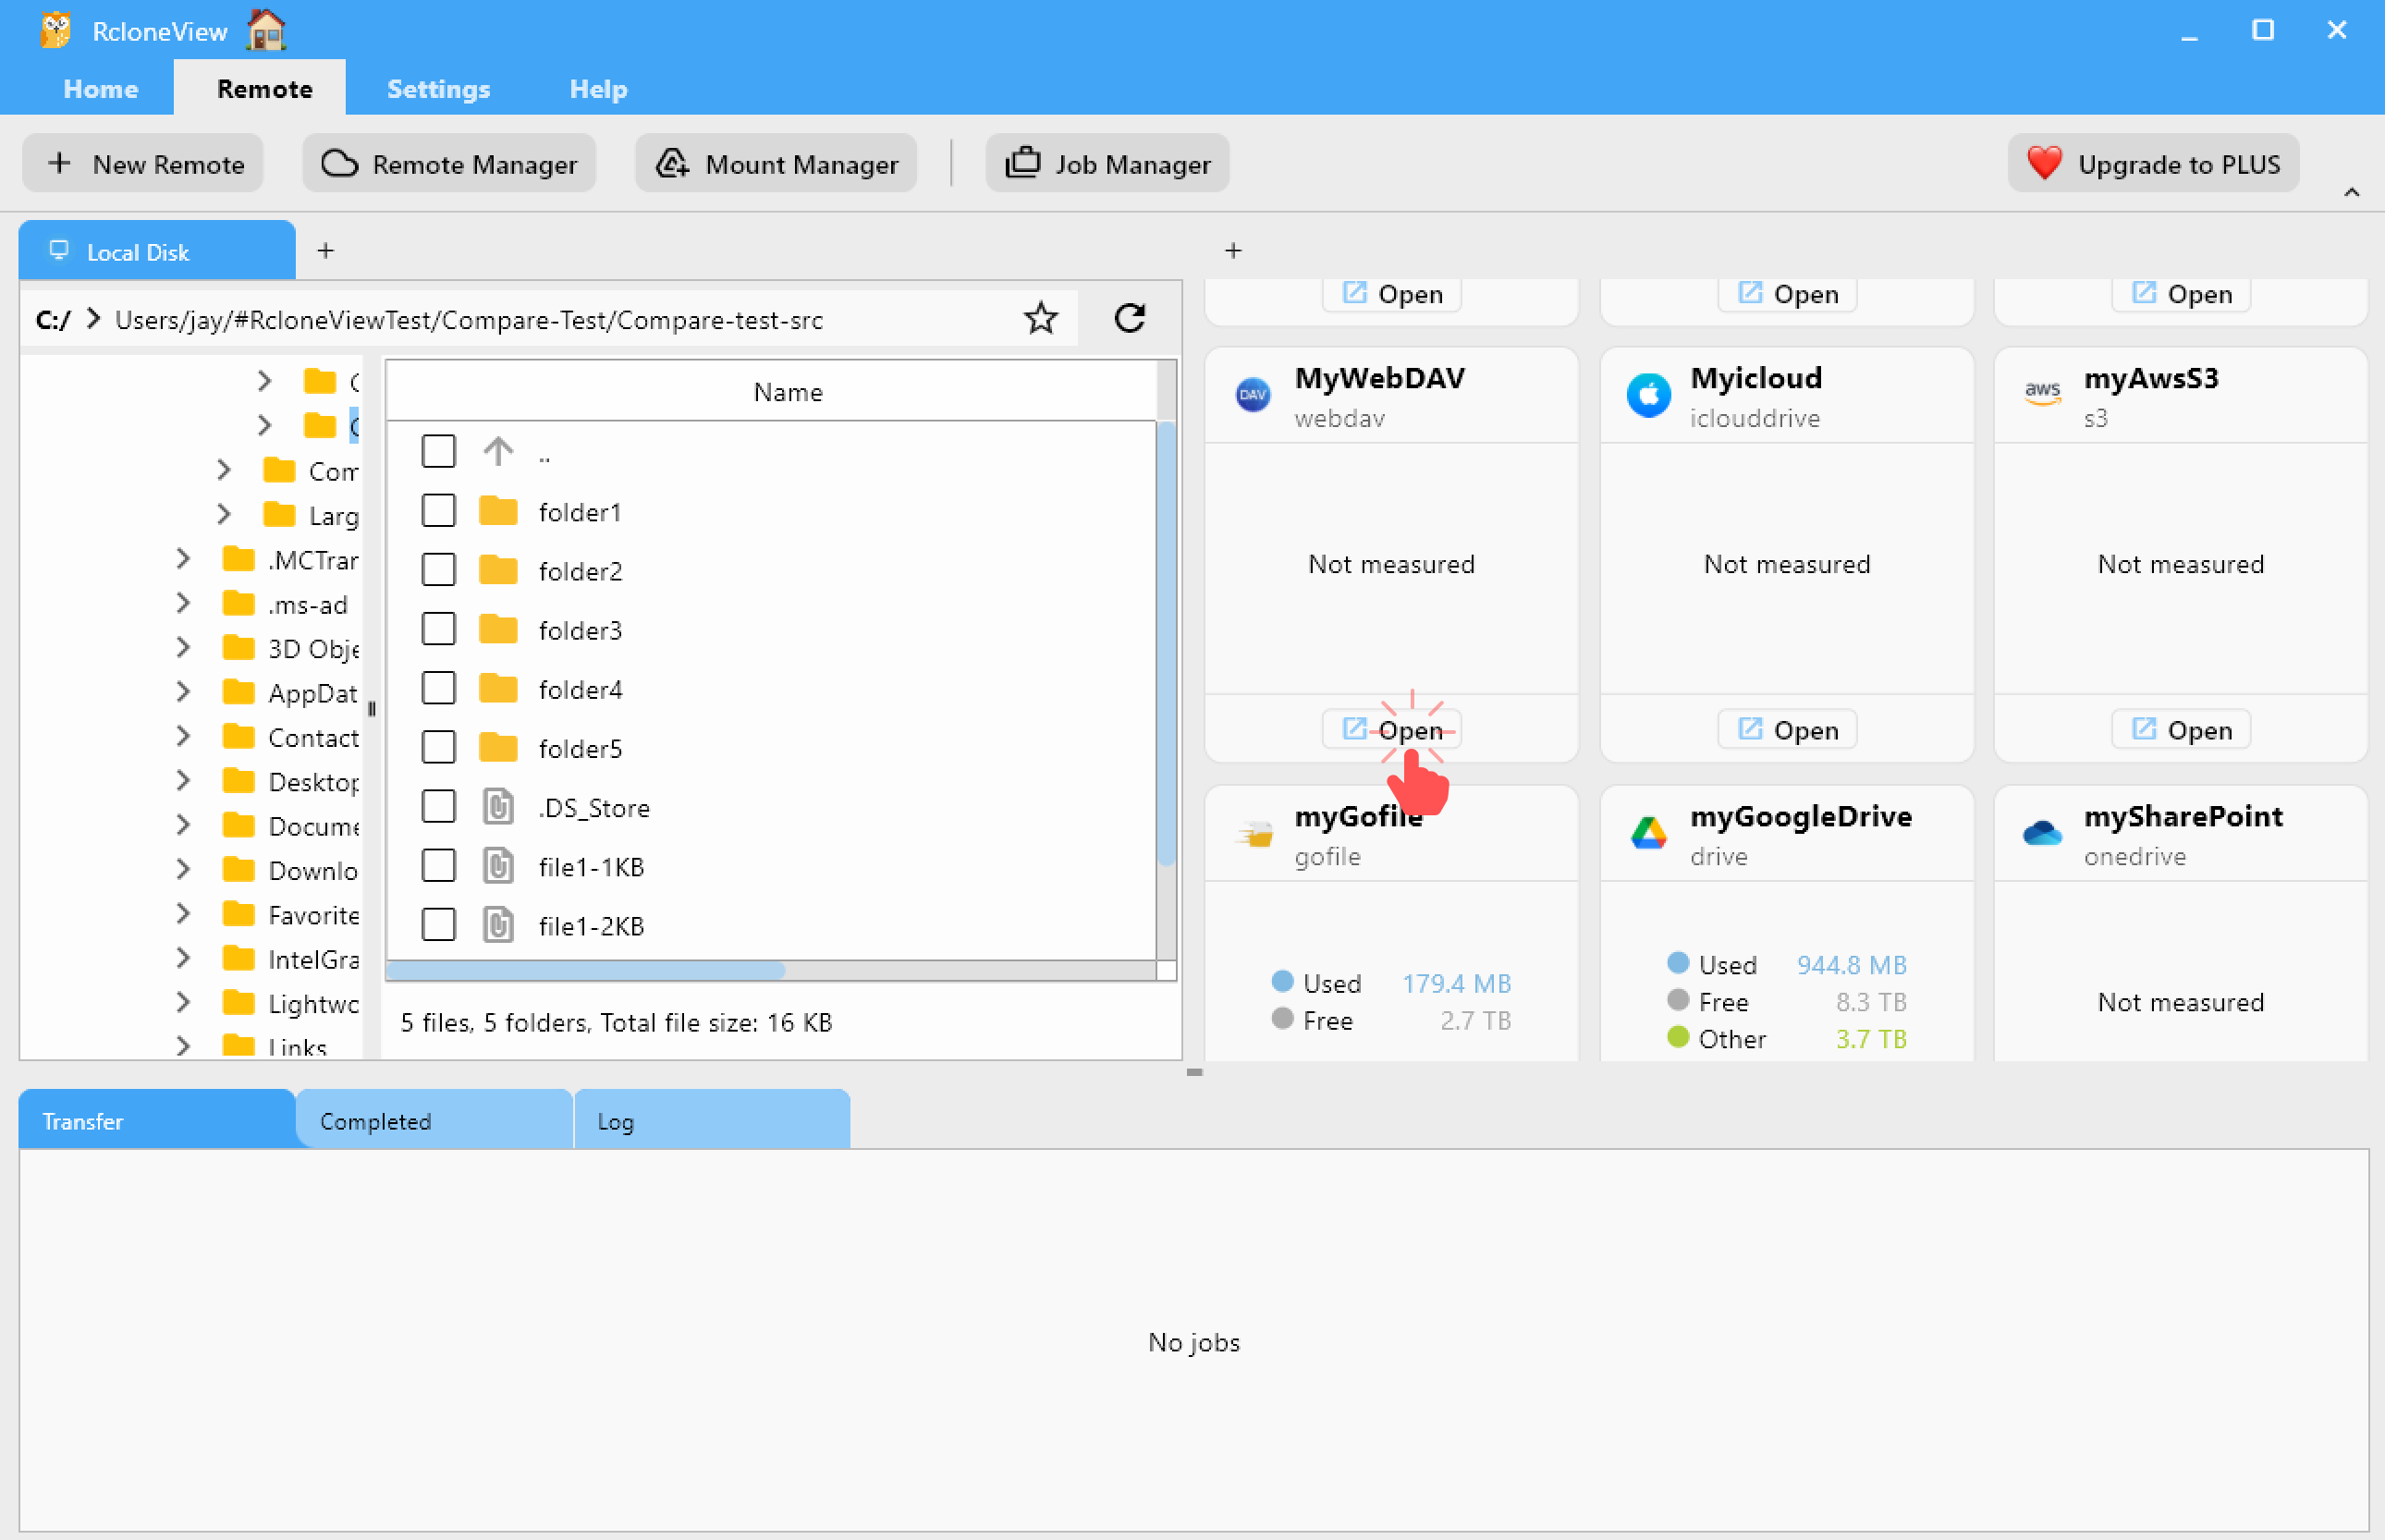Viewport: 2385px width, 1540px height.
Task: Check the file1-1KB checkbox
Action: coord(438,865)
